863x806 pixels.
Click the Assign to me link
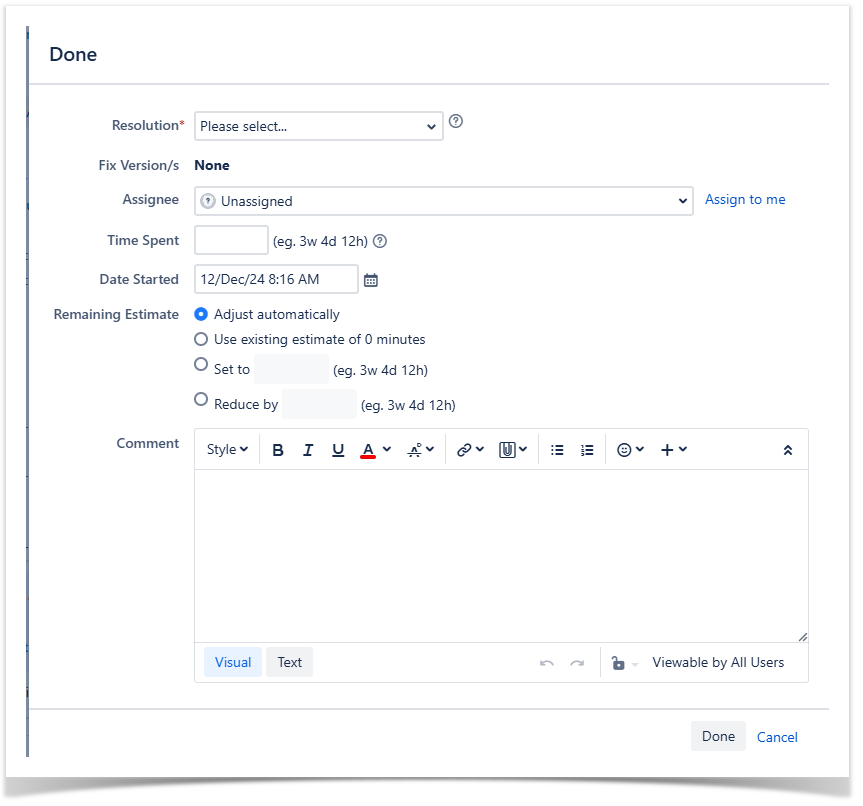pos(745,200)
